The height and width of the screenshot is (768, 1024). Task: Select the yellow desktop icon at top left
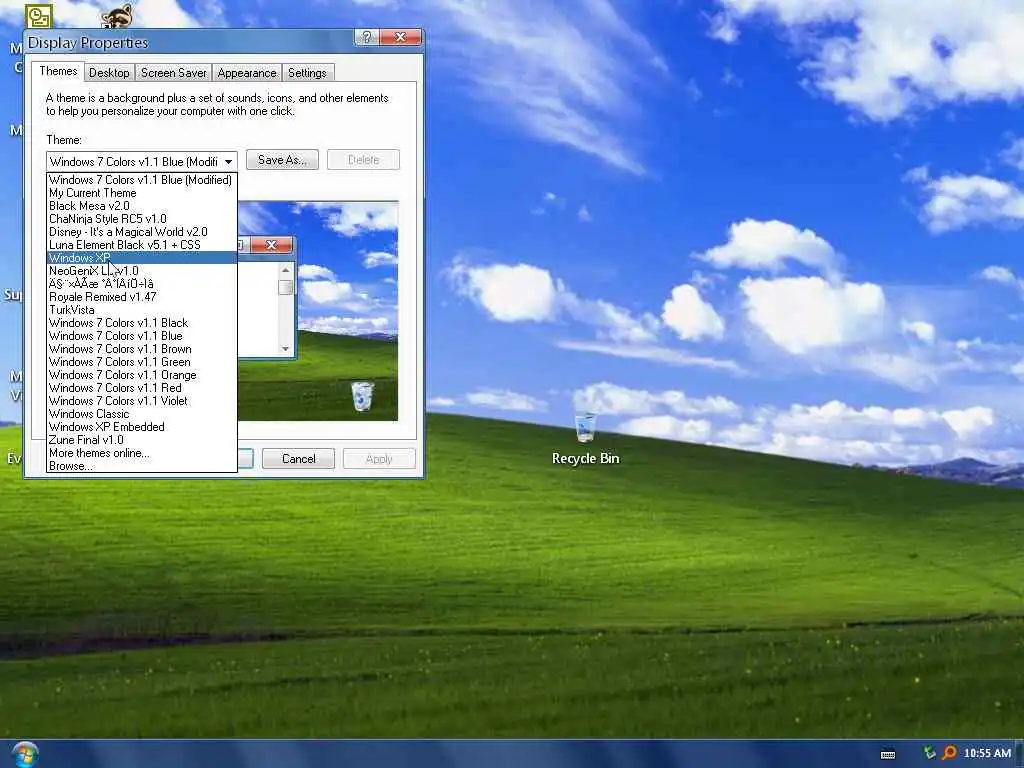(x=38, y=16)
